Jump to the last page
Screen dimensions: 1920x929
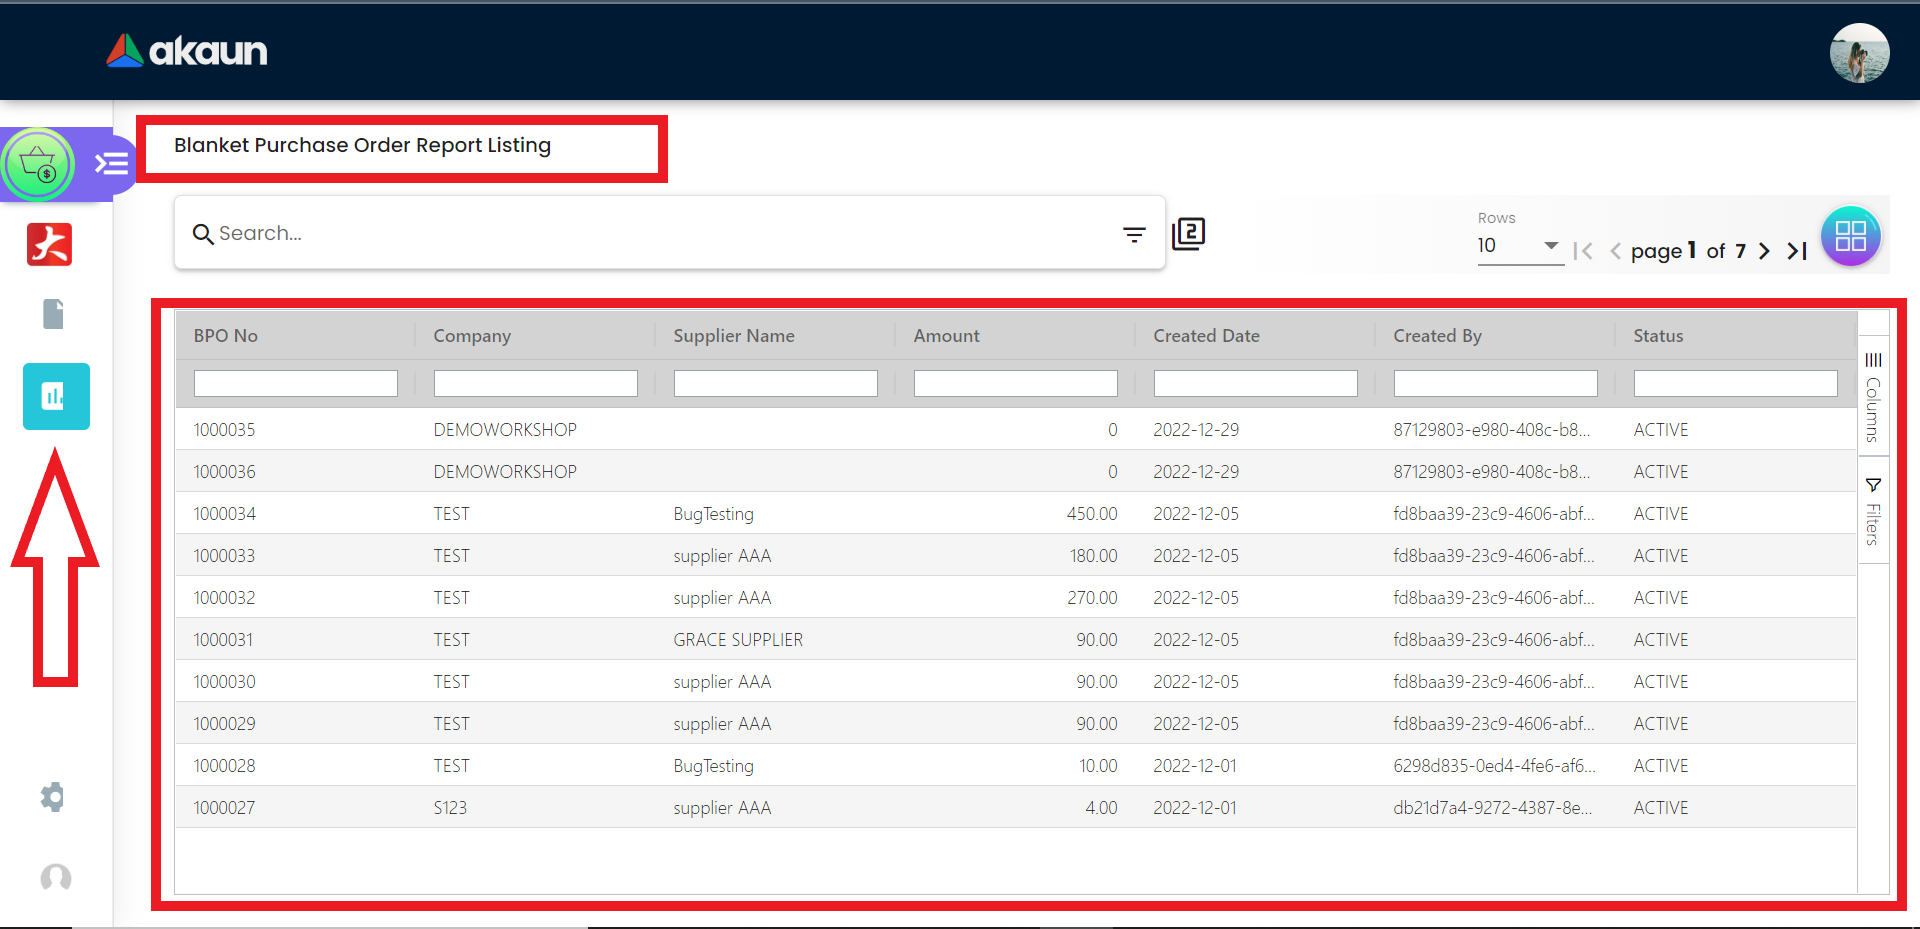tap(1797, 251)
